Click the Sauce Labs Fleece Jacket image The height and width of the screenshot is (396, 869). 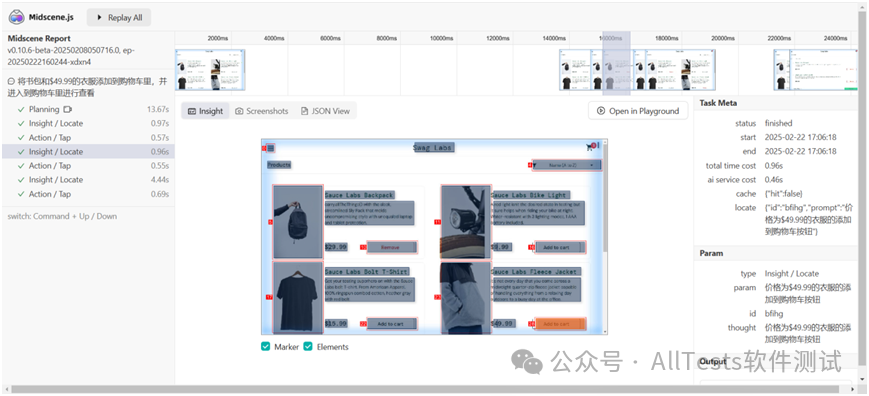click(466, 297)
